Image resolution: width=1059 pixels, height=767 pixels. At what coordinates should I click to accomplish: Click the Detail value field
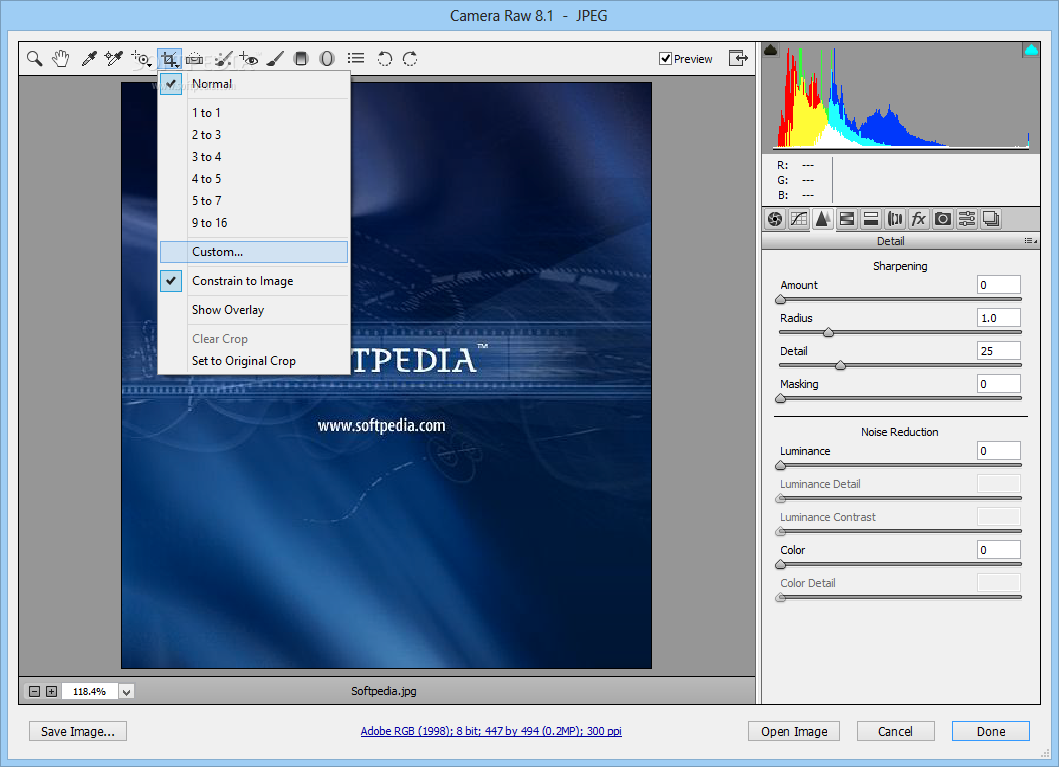[999, 351]
